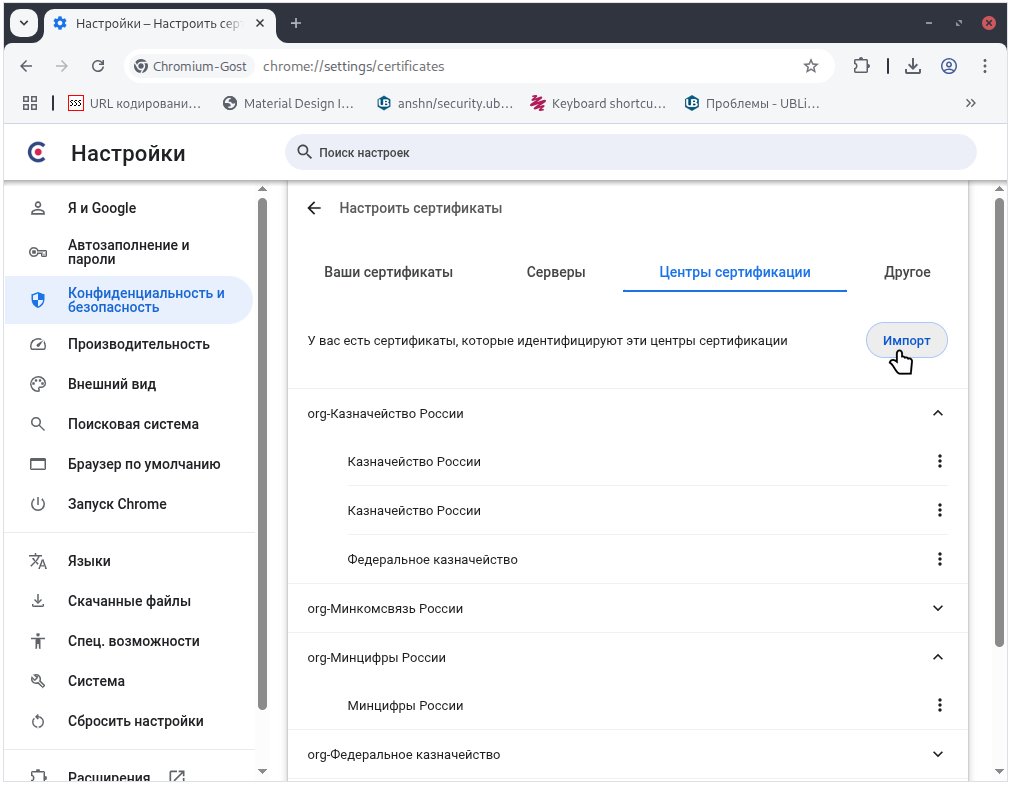This screenshot has width=1014, height=787.
Task: Open options menu for Минцифры России certificate
Action: coord(939,705)
